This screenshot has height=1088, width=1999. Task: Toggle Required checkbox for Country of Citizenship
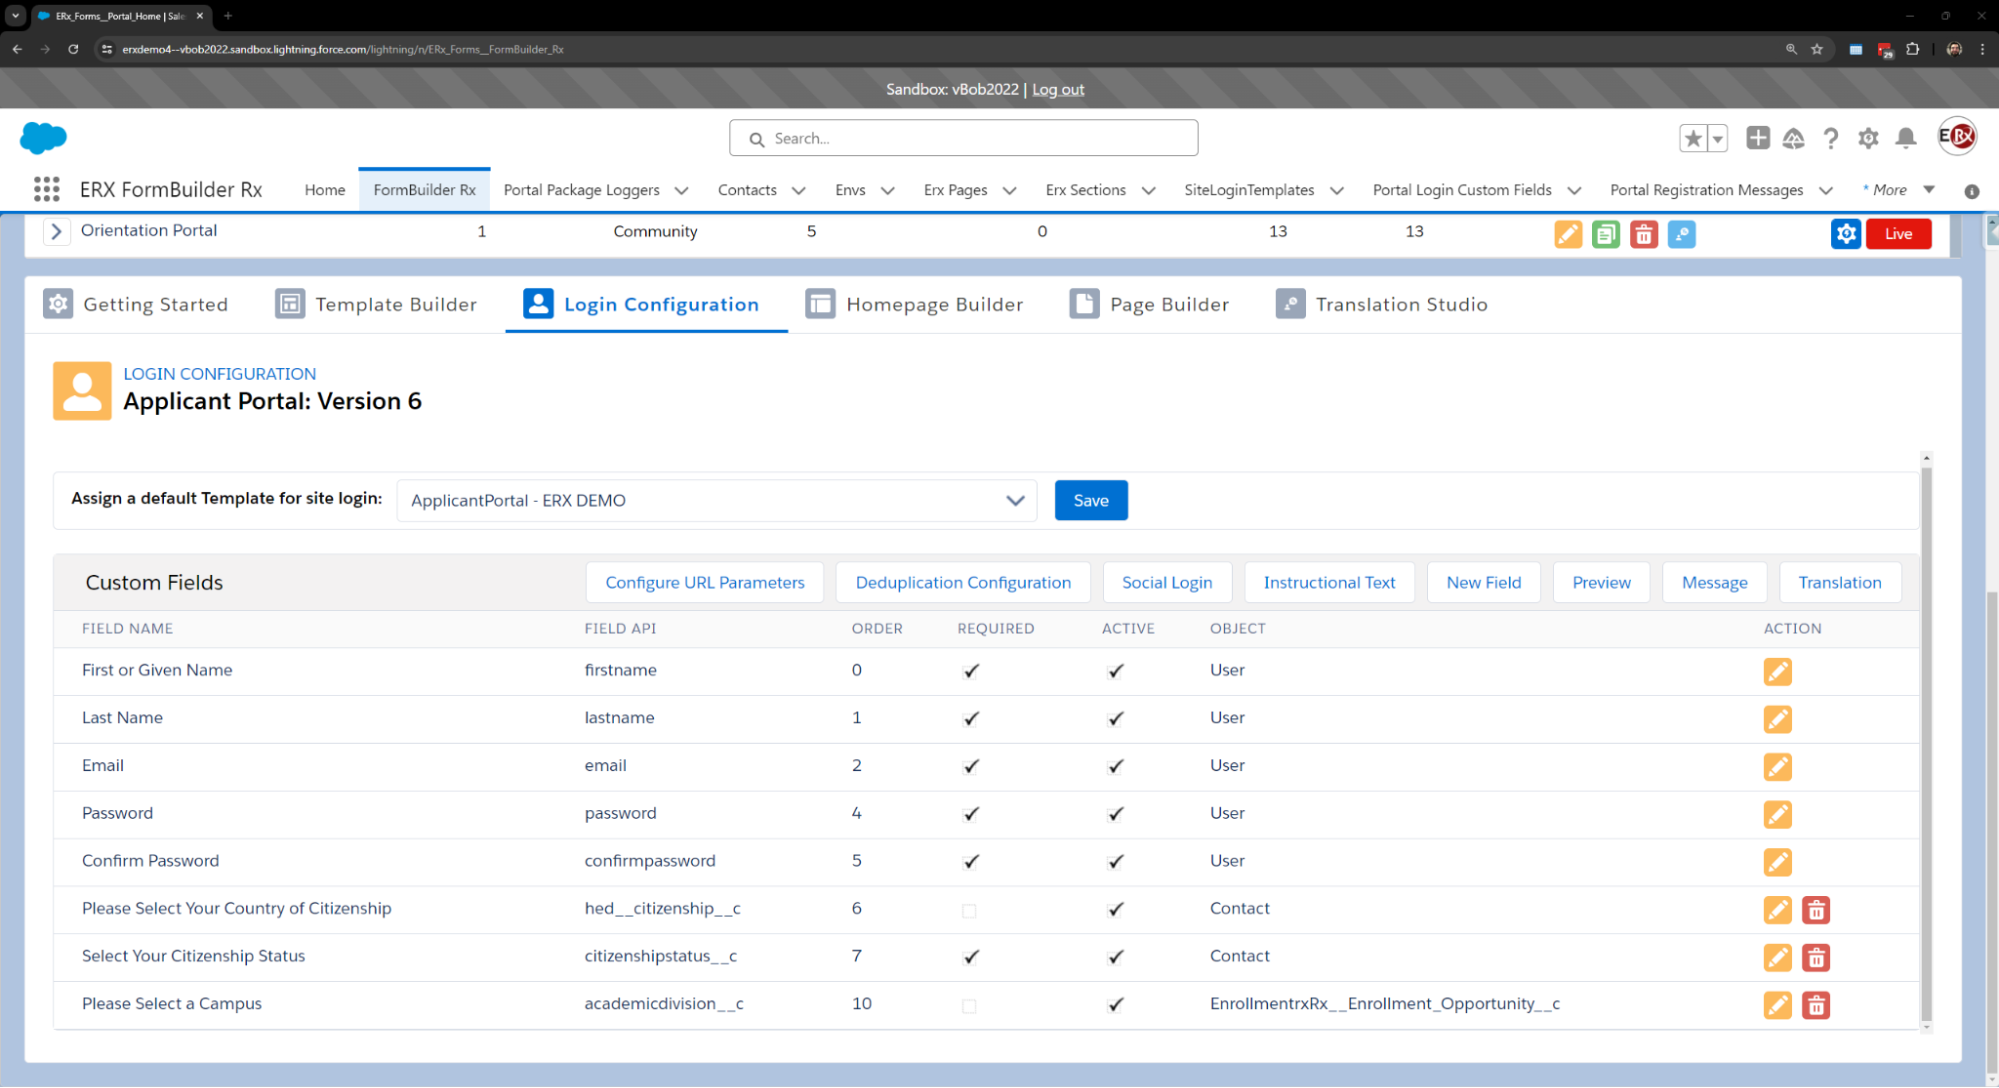[969, 910]
